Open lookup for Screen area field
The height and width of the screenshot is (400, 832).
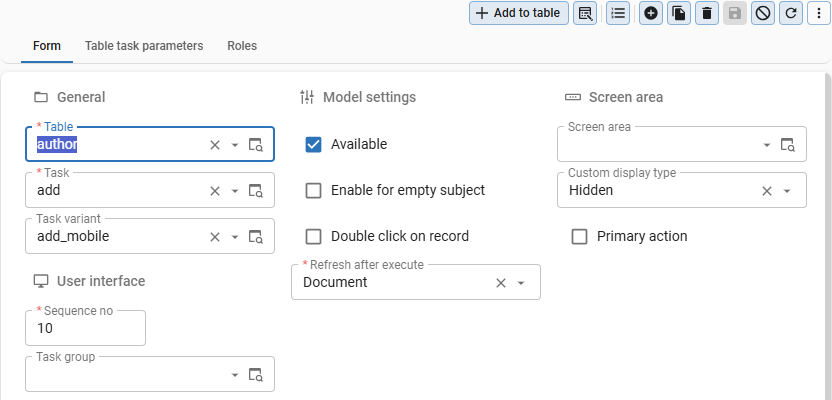coord(787,145)
